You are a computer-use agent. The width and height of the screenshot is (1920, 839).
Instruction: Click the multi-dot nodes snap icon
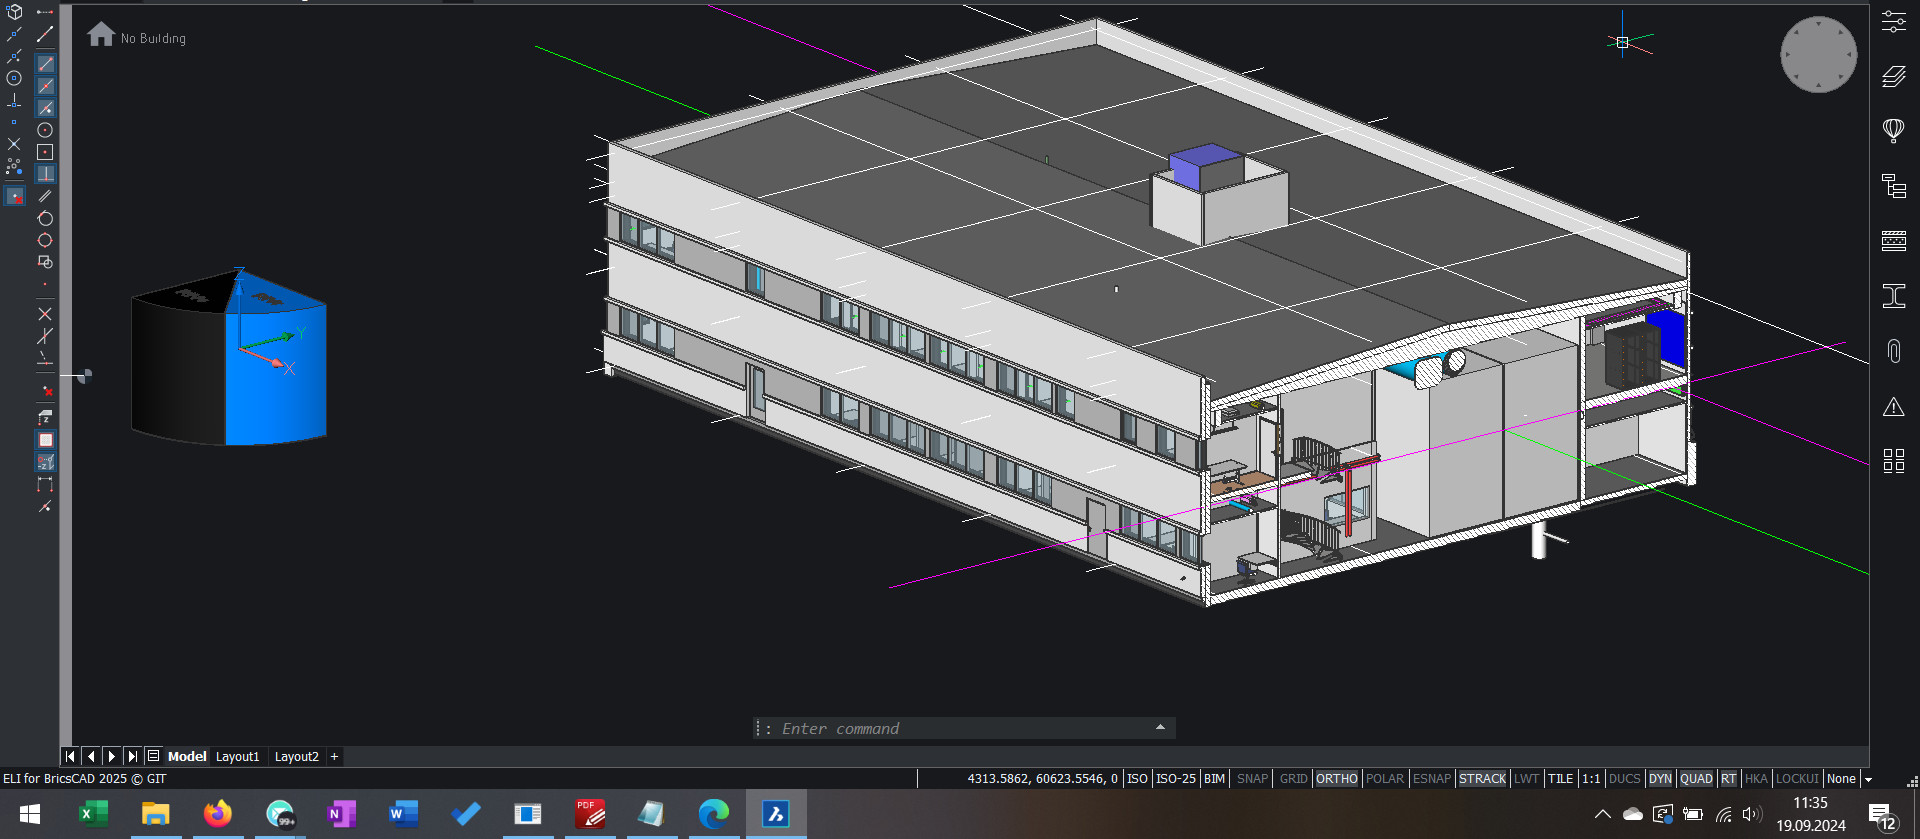pyautogui.click(x=14, y=166)
